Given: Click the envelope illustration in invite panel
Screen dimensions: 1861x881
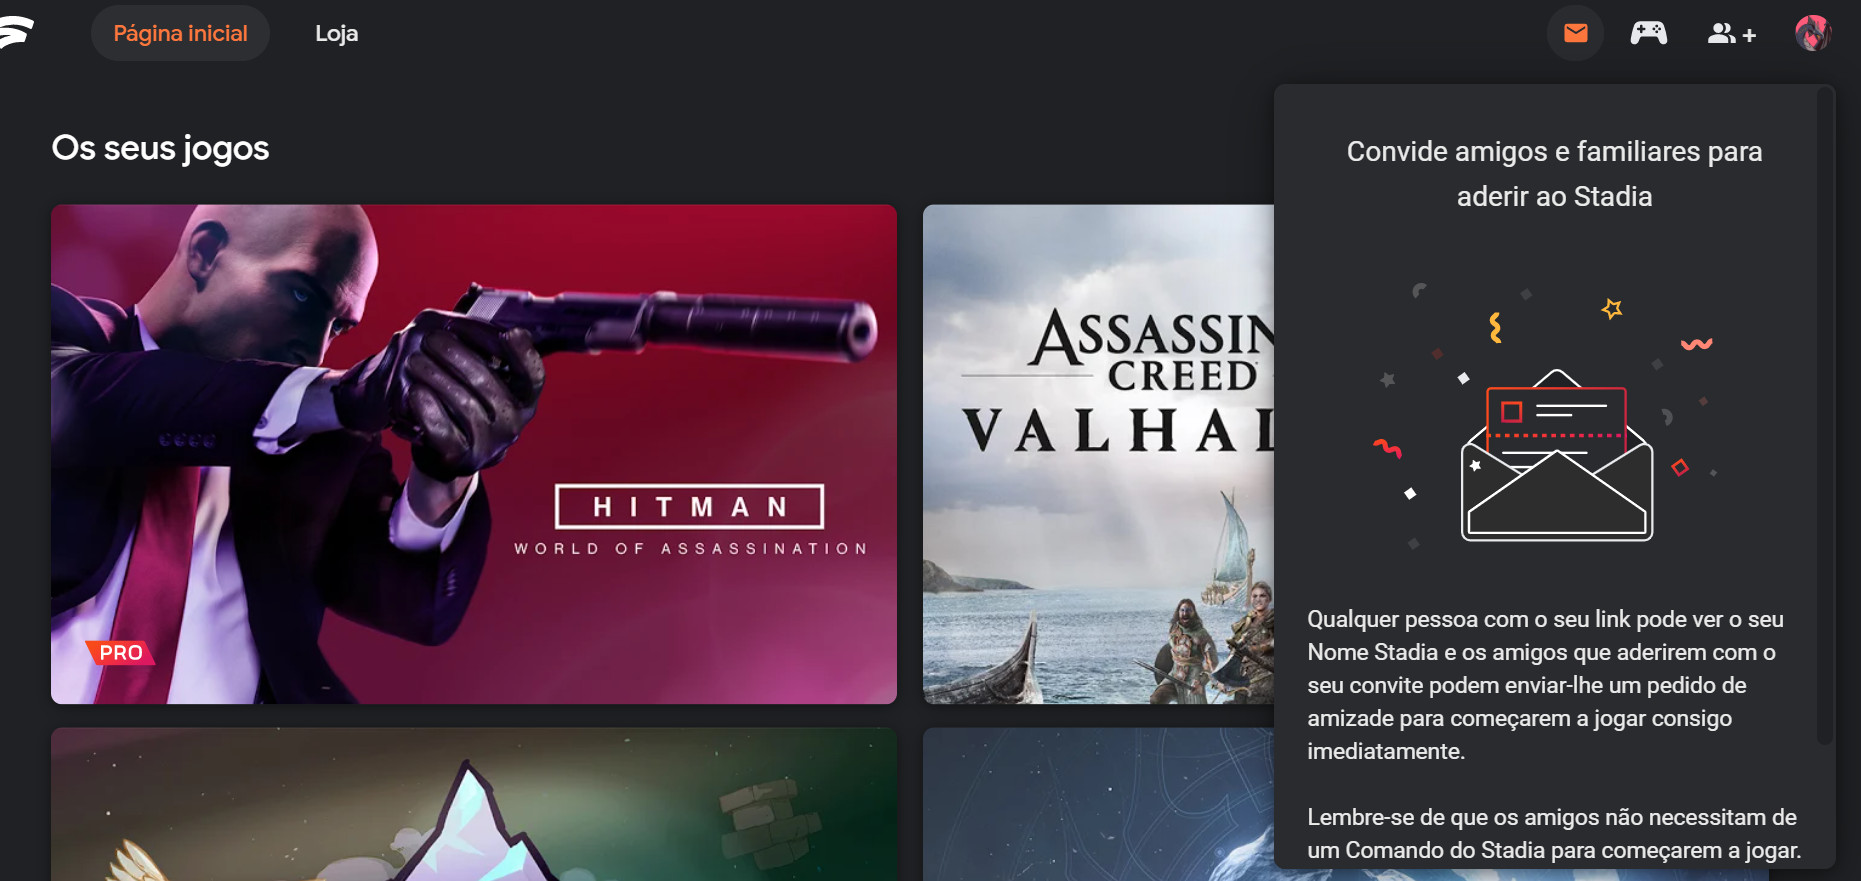Looking at the screenshot, I should [1556, 455].
